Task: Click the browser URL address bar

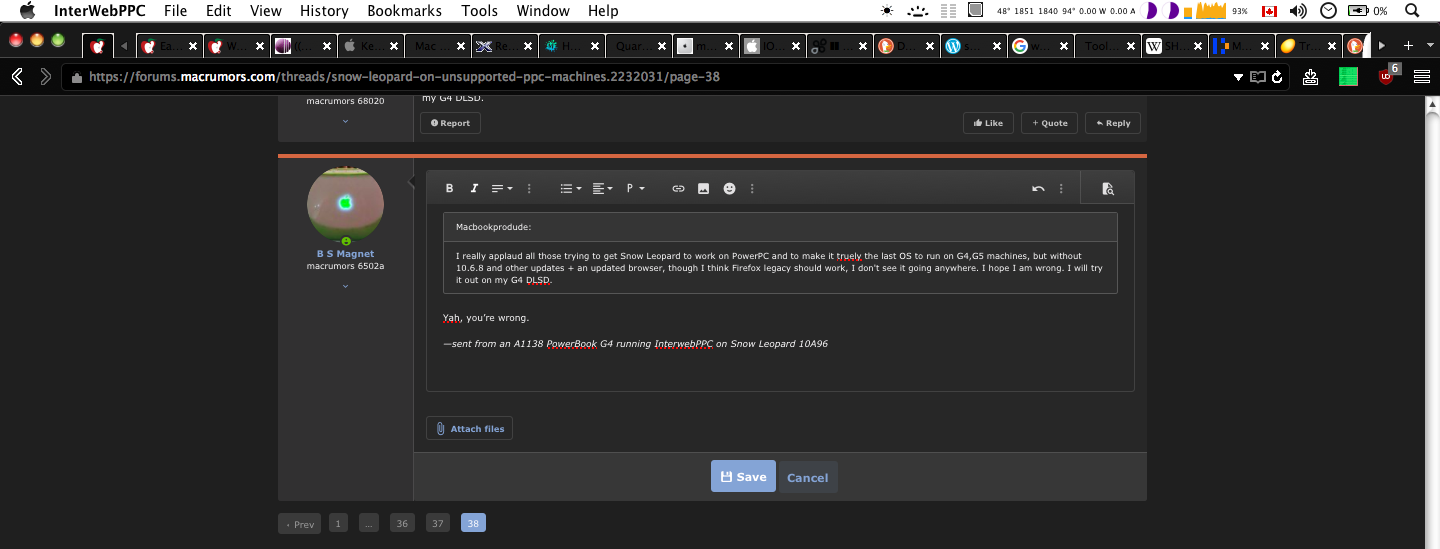Action: [x=650, y=77]
